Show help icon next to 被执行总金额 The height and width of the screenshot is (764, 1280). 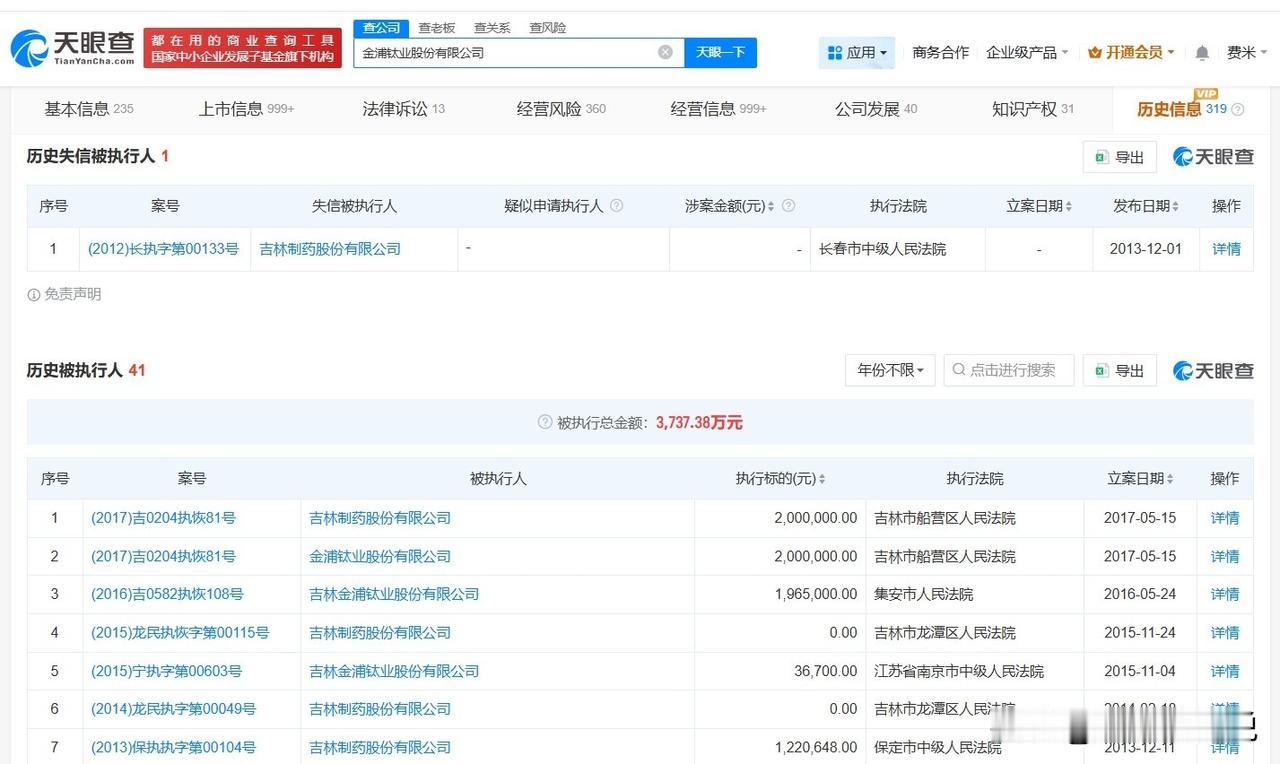pos(545,422)
